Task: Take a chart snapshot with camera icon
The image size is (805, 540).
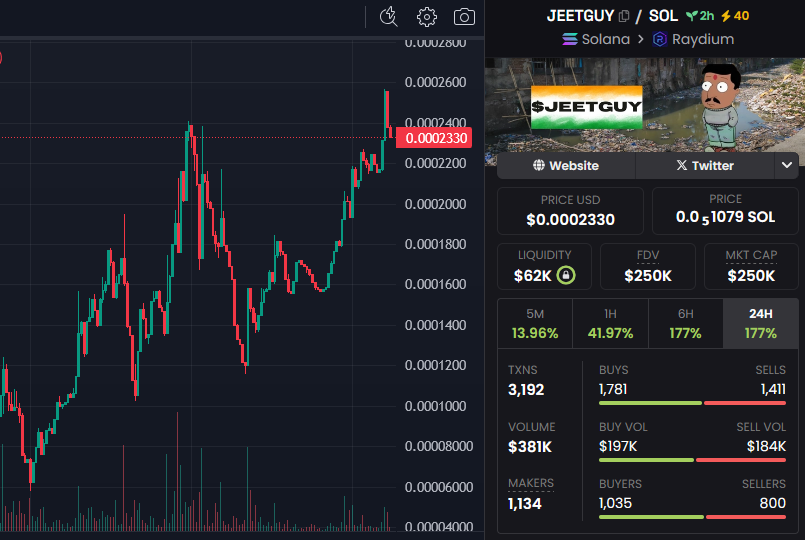Action: (464, 17)
